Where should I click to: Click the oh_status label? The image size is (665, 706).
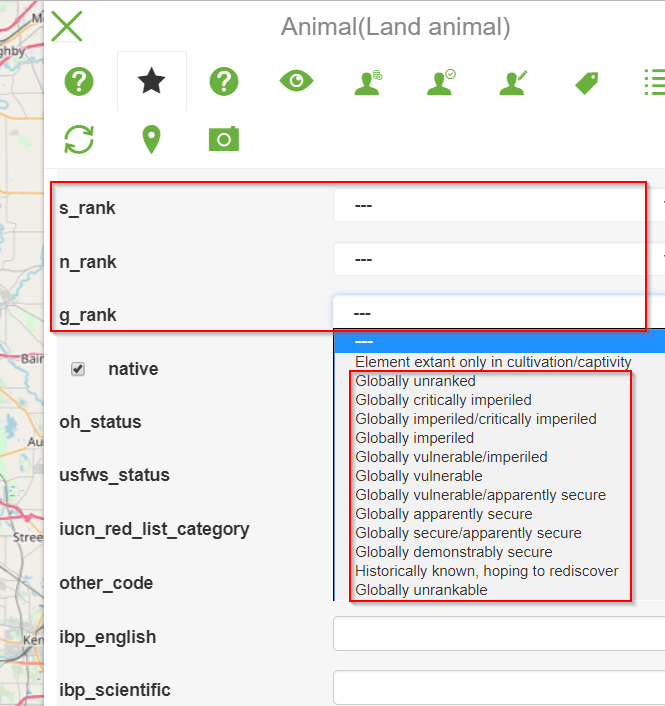click(100, 422)
